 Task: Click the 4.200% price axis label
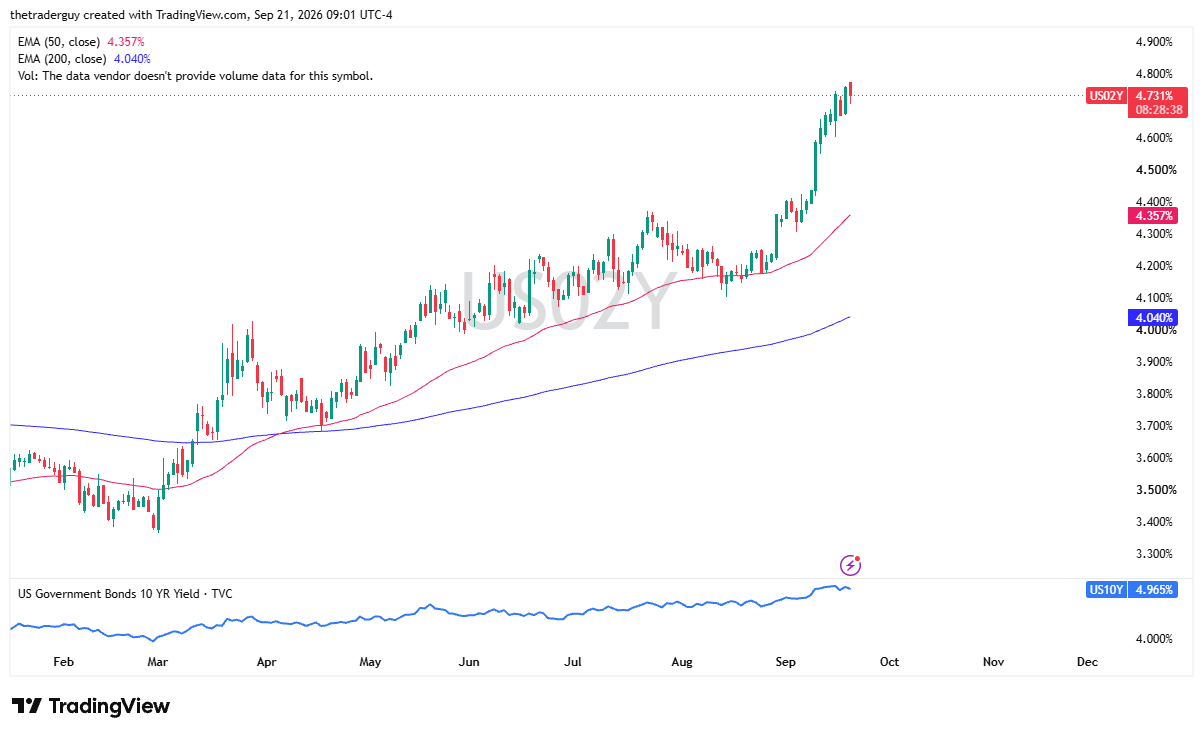click(1153, 266)
